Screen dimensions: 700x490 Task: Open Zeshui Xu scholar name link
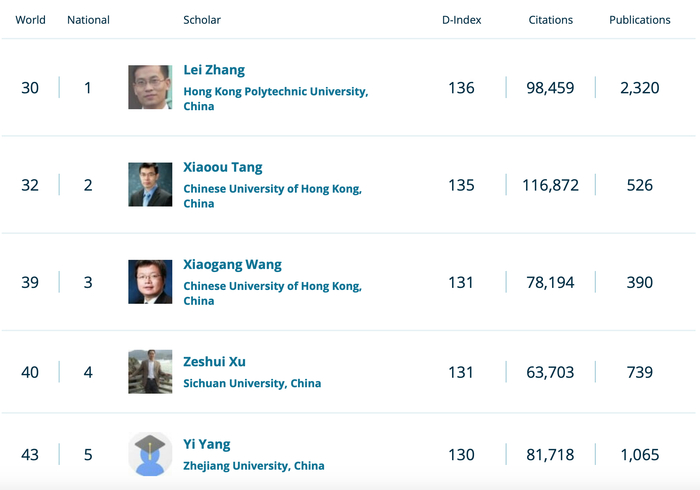pyautogui.click(x=214, y=362)
